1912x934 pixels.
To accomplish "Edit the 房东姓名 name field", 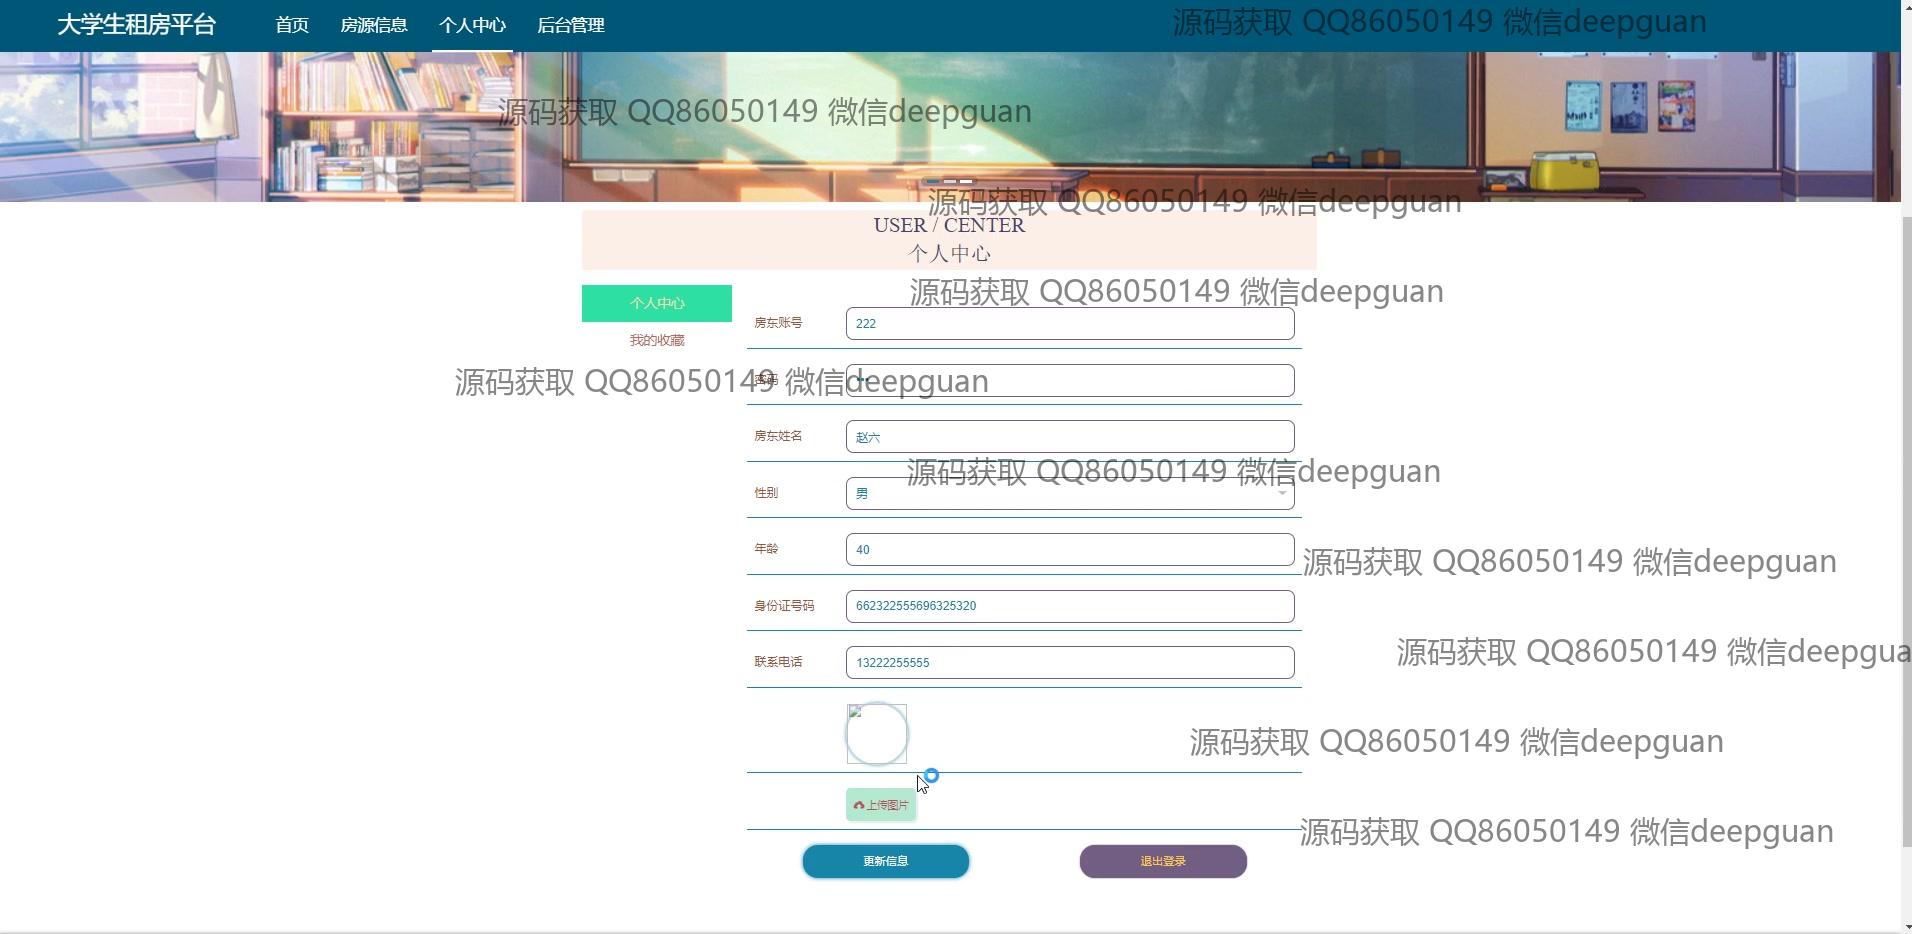I will click(x=1070, y=437).
